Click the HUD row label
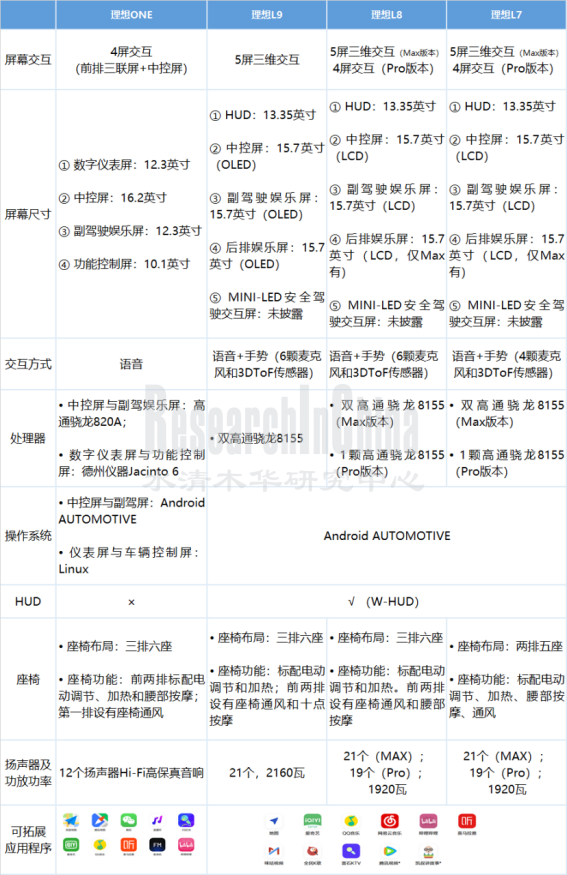This screenshot has width=567, height=875. (28, 602)
